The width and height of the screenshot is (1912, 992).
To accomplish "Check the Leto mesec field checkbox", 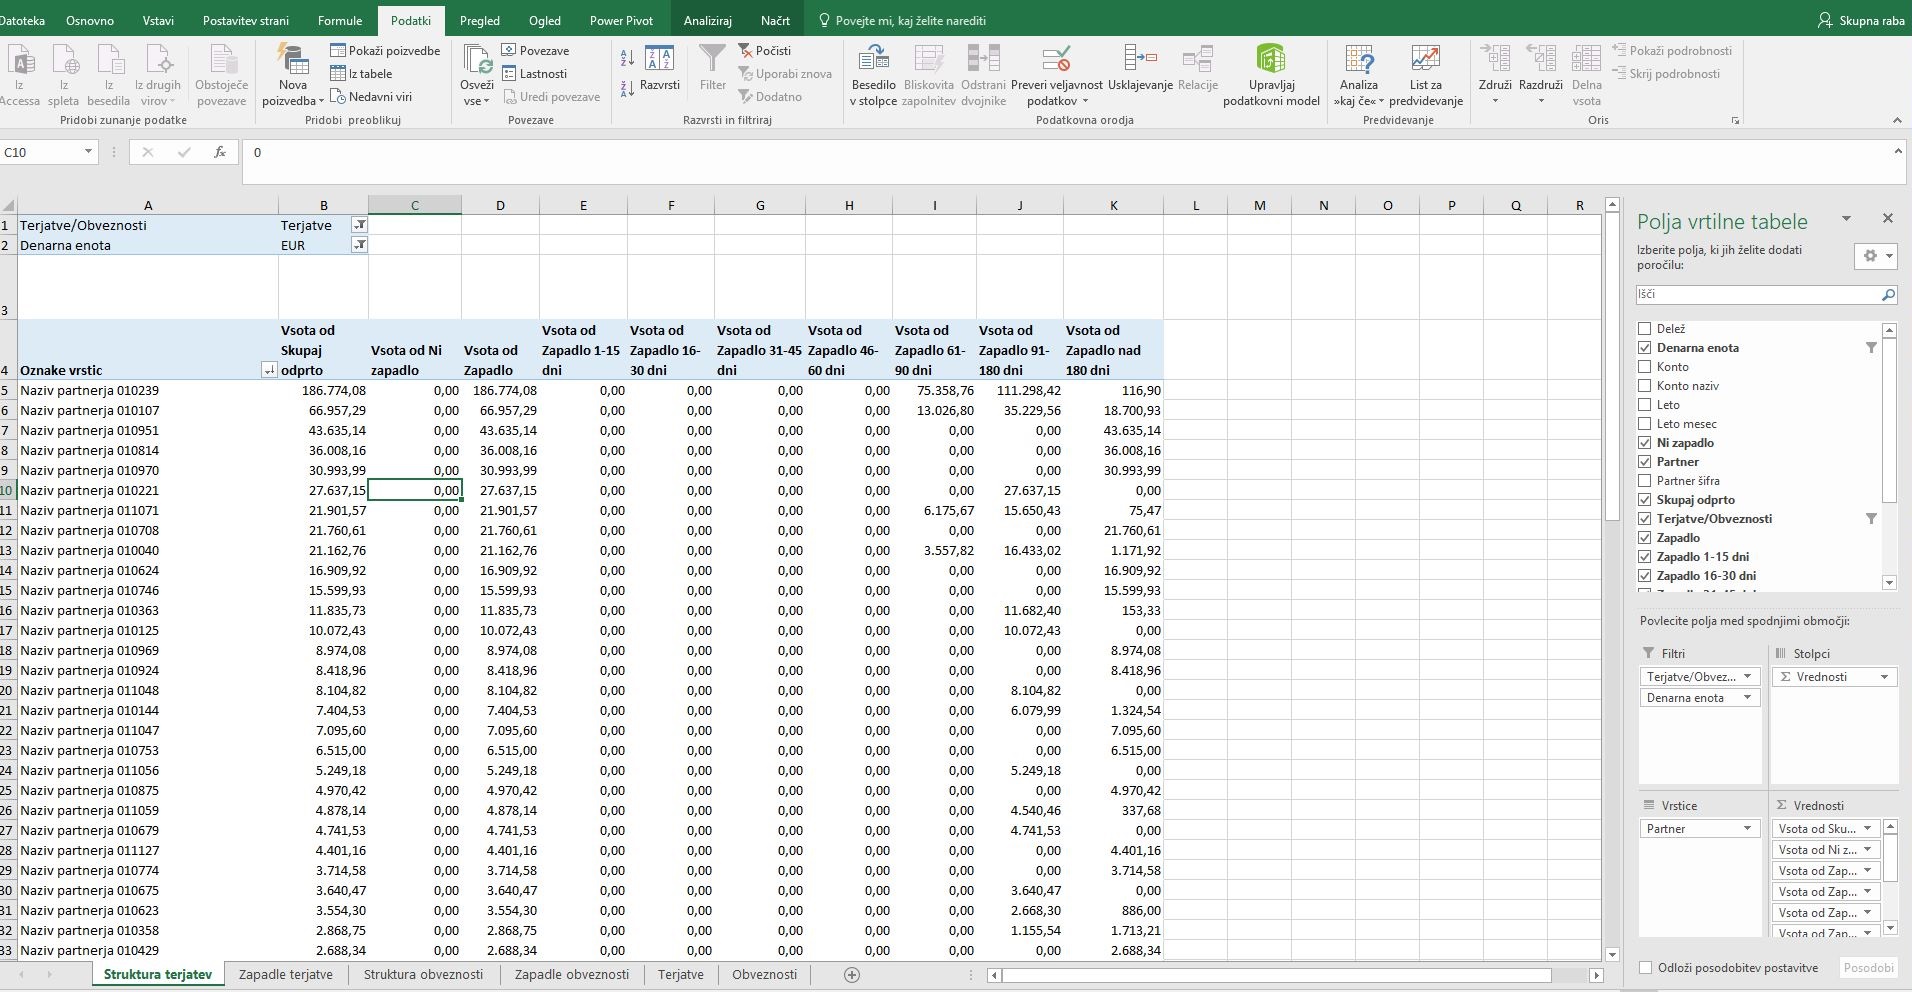I will (x=1644, y=423).
